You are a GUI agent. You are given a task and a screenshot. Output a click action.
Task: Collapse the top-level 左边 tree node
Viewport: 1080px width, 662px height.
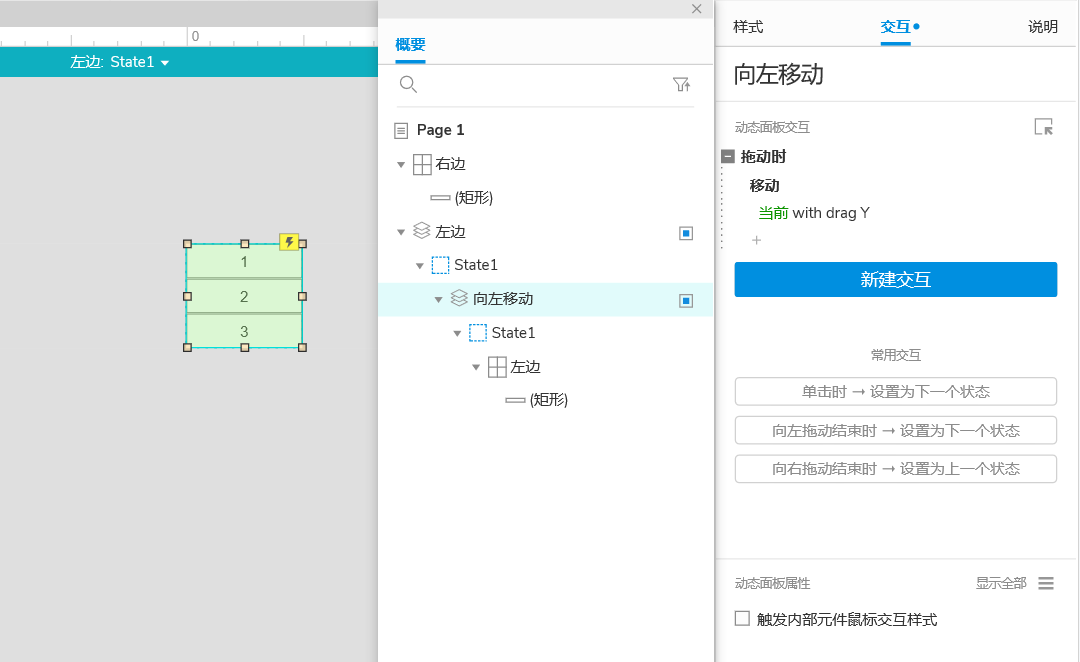coord(401,232)
